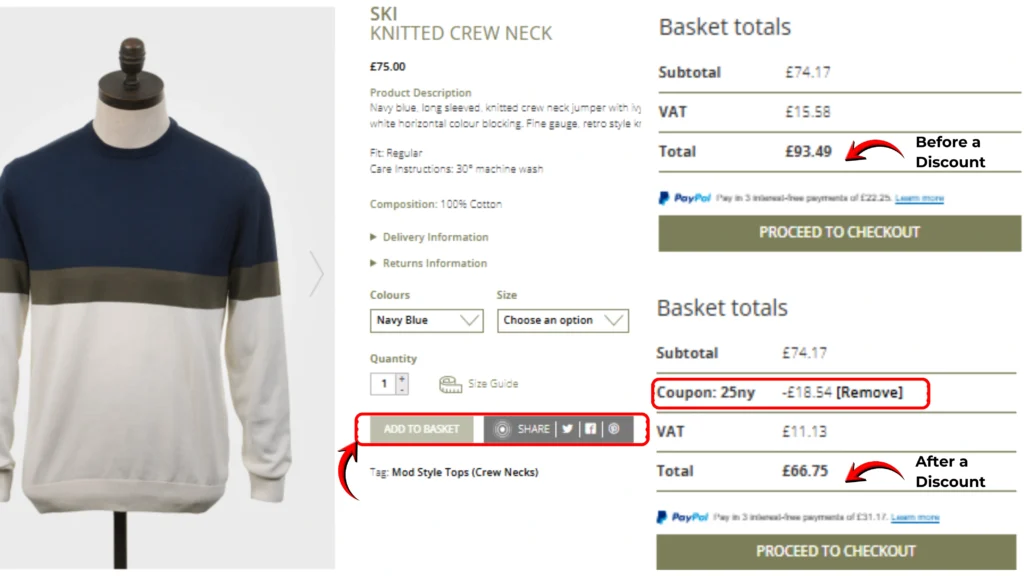The width and height of the screenshot is (1024, 576).
Task: Remove the 25ny coupon
Action: [869, 393]
